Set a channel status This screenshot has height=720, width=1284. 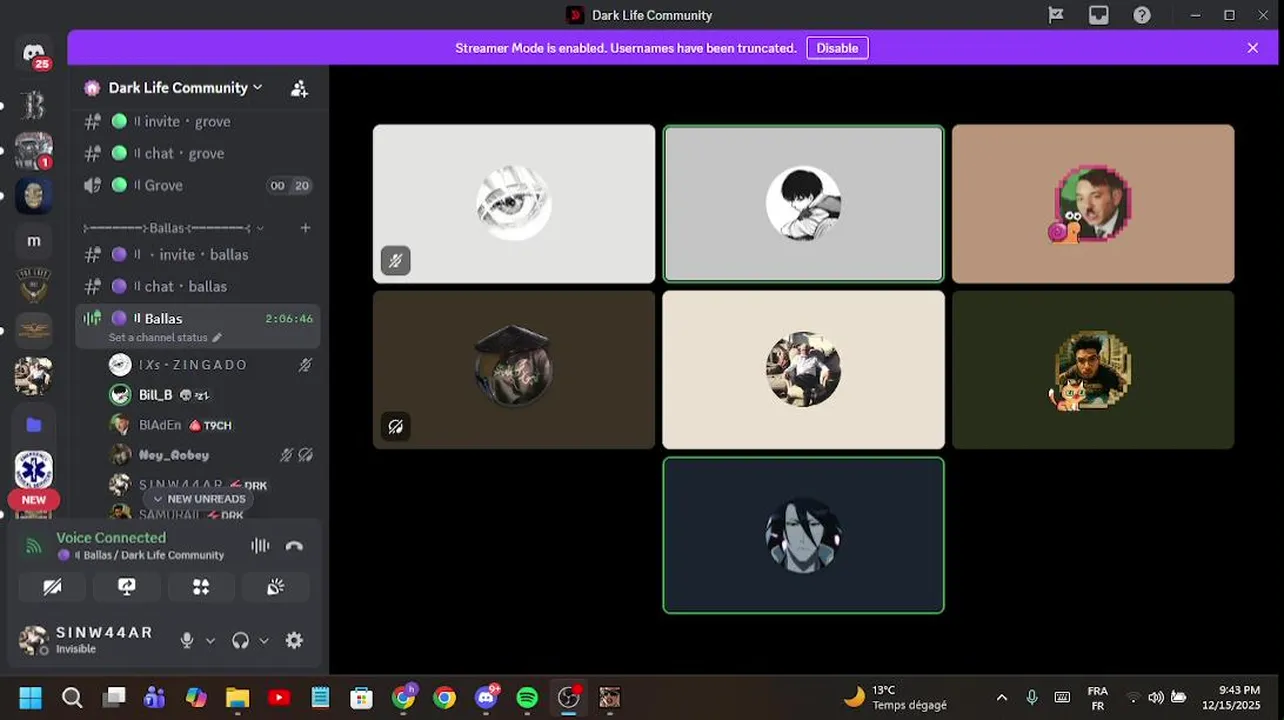pyautogui.click(x=165, y=338)
